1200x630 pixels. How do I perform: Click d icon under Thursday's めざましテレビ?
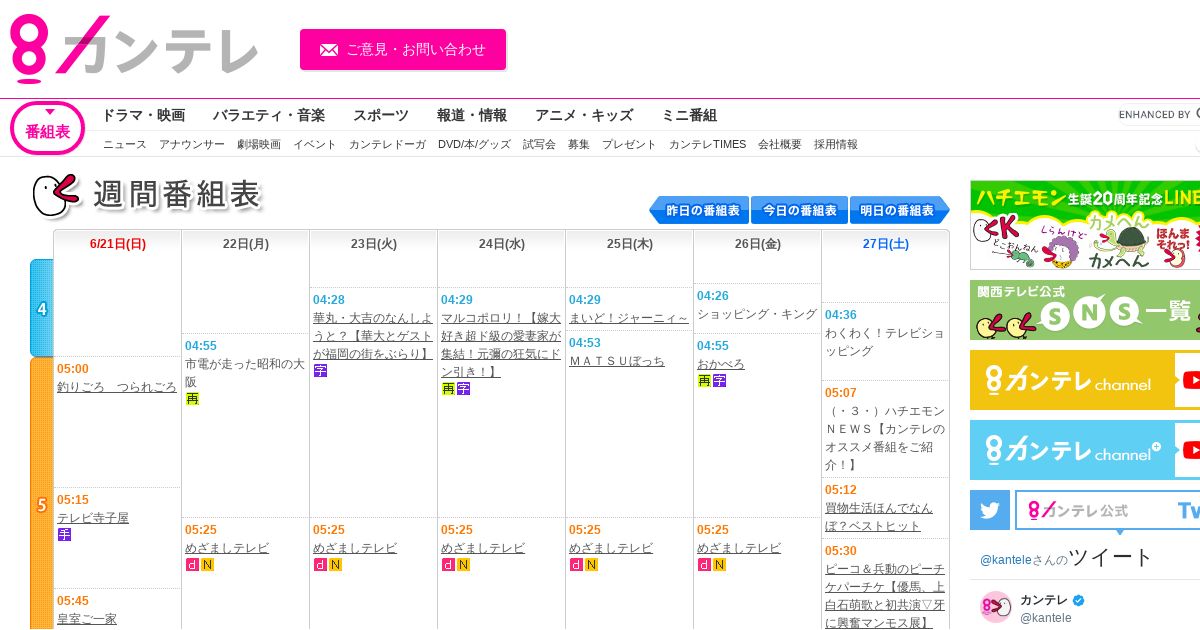pyautogui.click(x=576, y=565)
